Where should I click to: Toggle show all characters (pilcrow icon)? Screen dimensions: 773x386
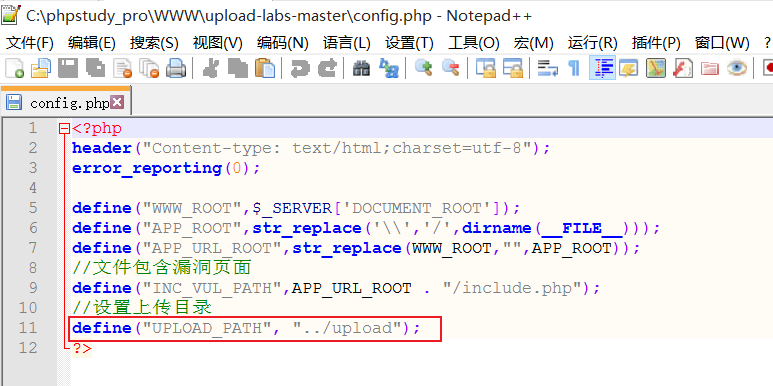coord(574,68)
